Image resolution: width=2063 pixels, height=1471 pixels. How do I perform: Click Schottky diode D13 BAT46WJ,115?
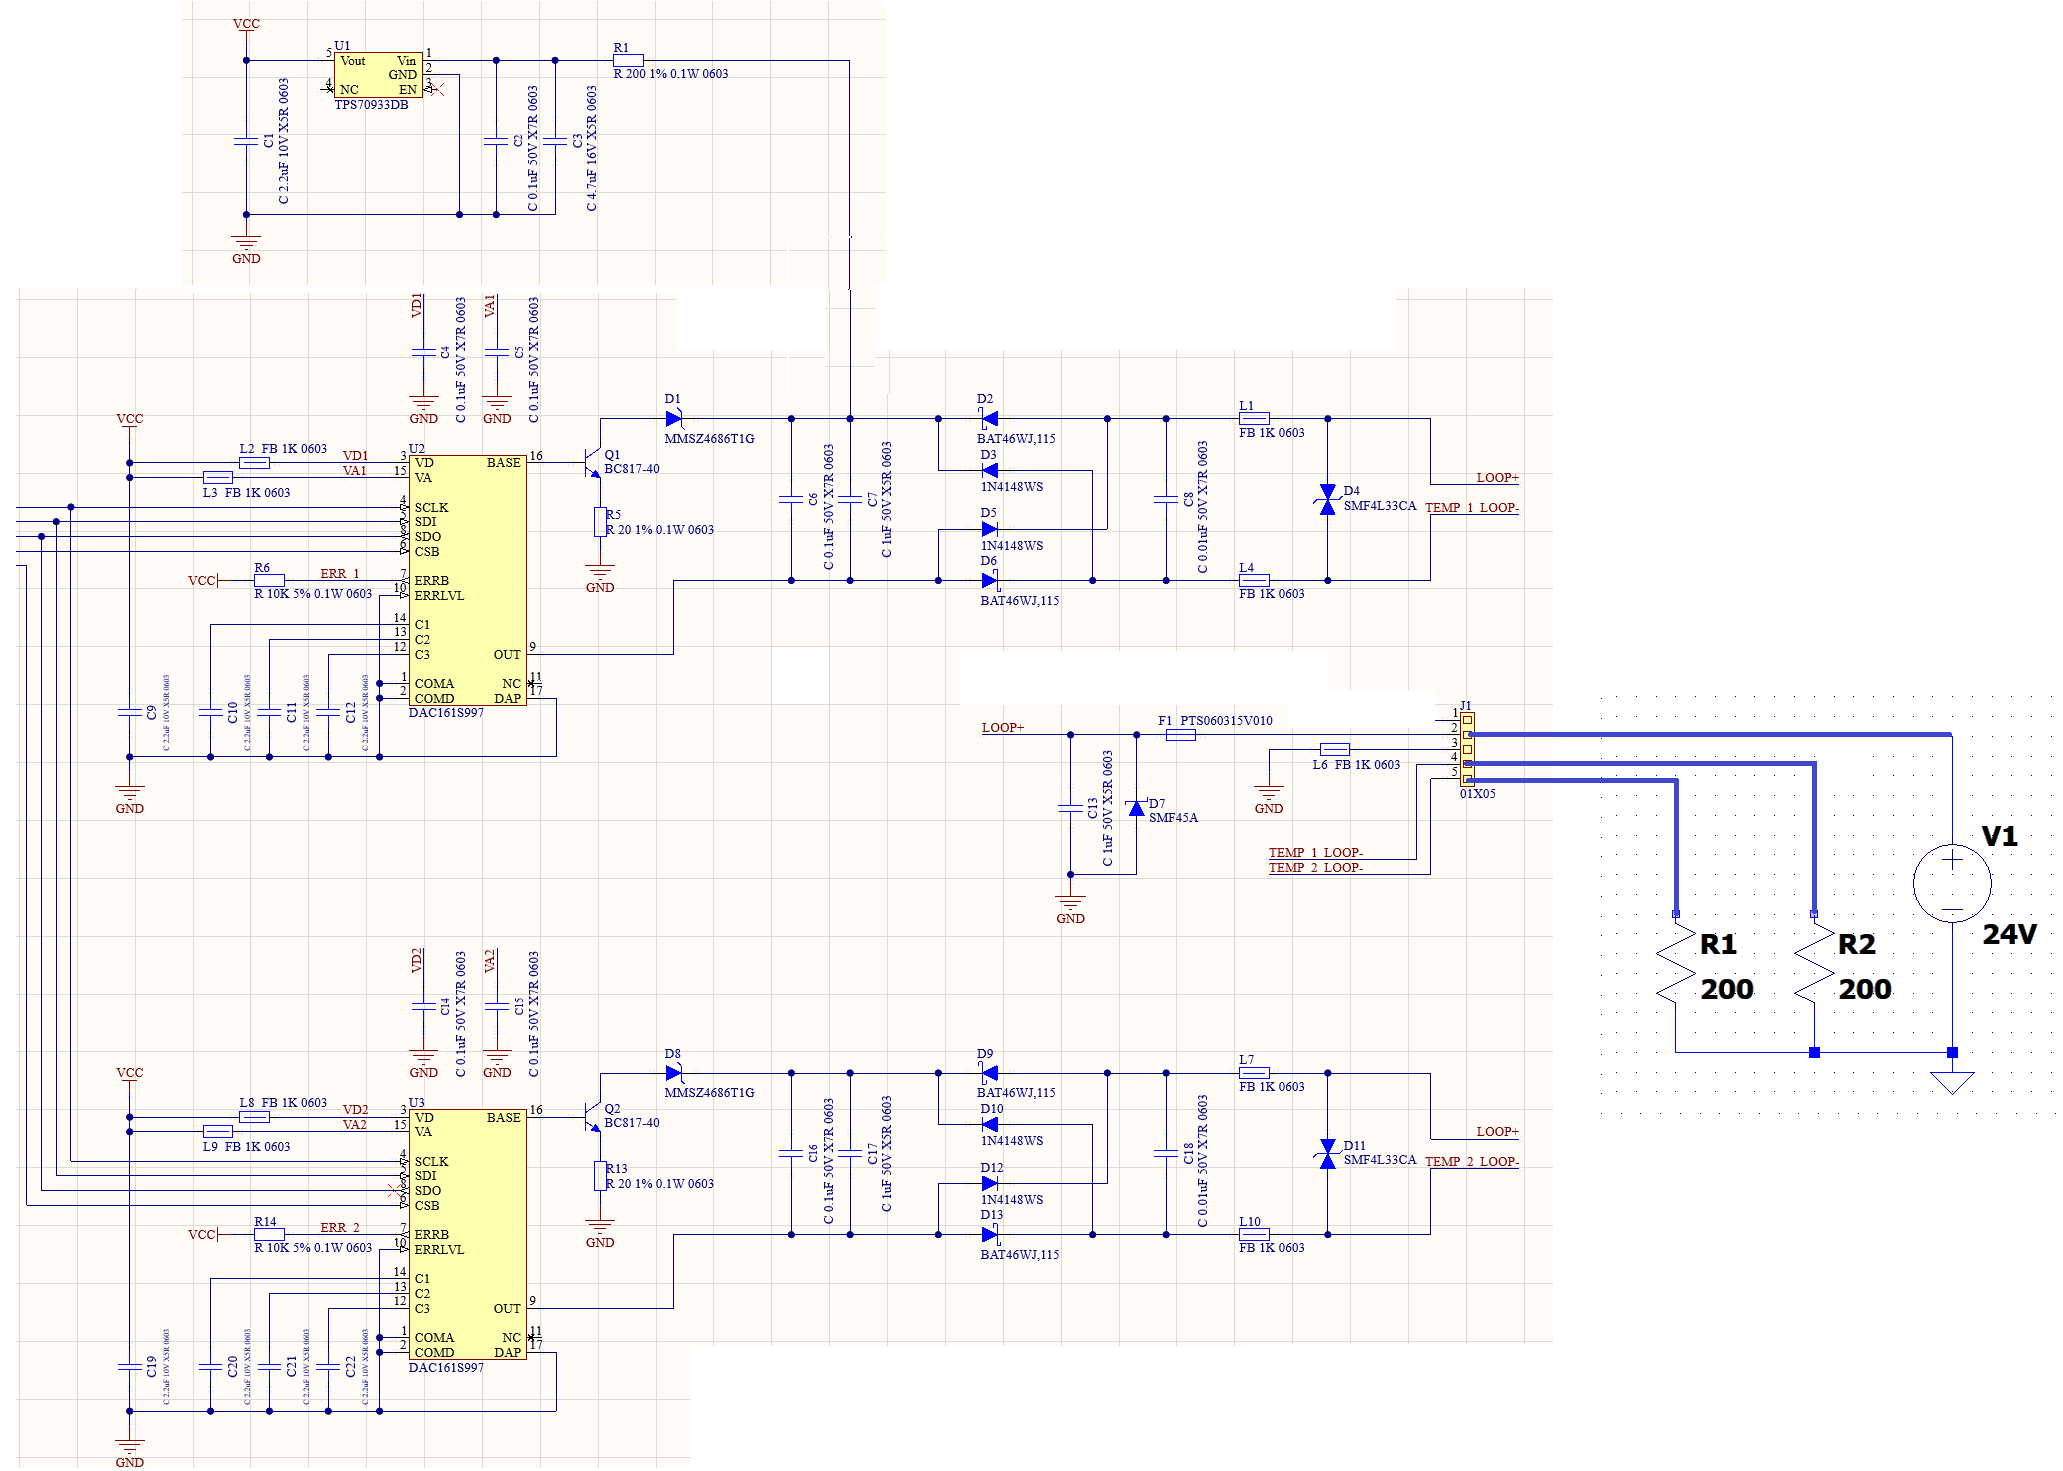coord(989,1234)
